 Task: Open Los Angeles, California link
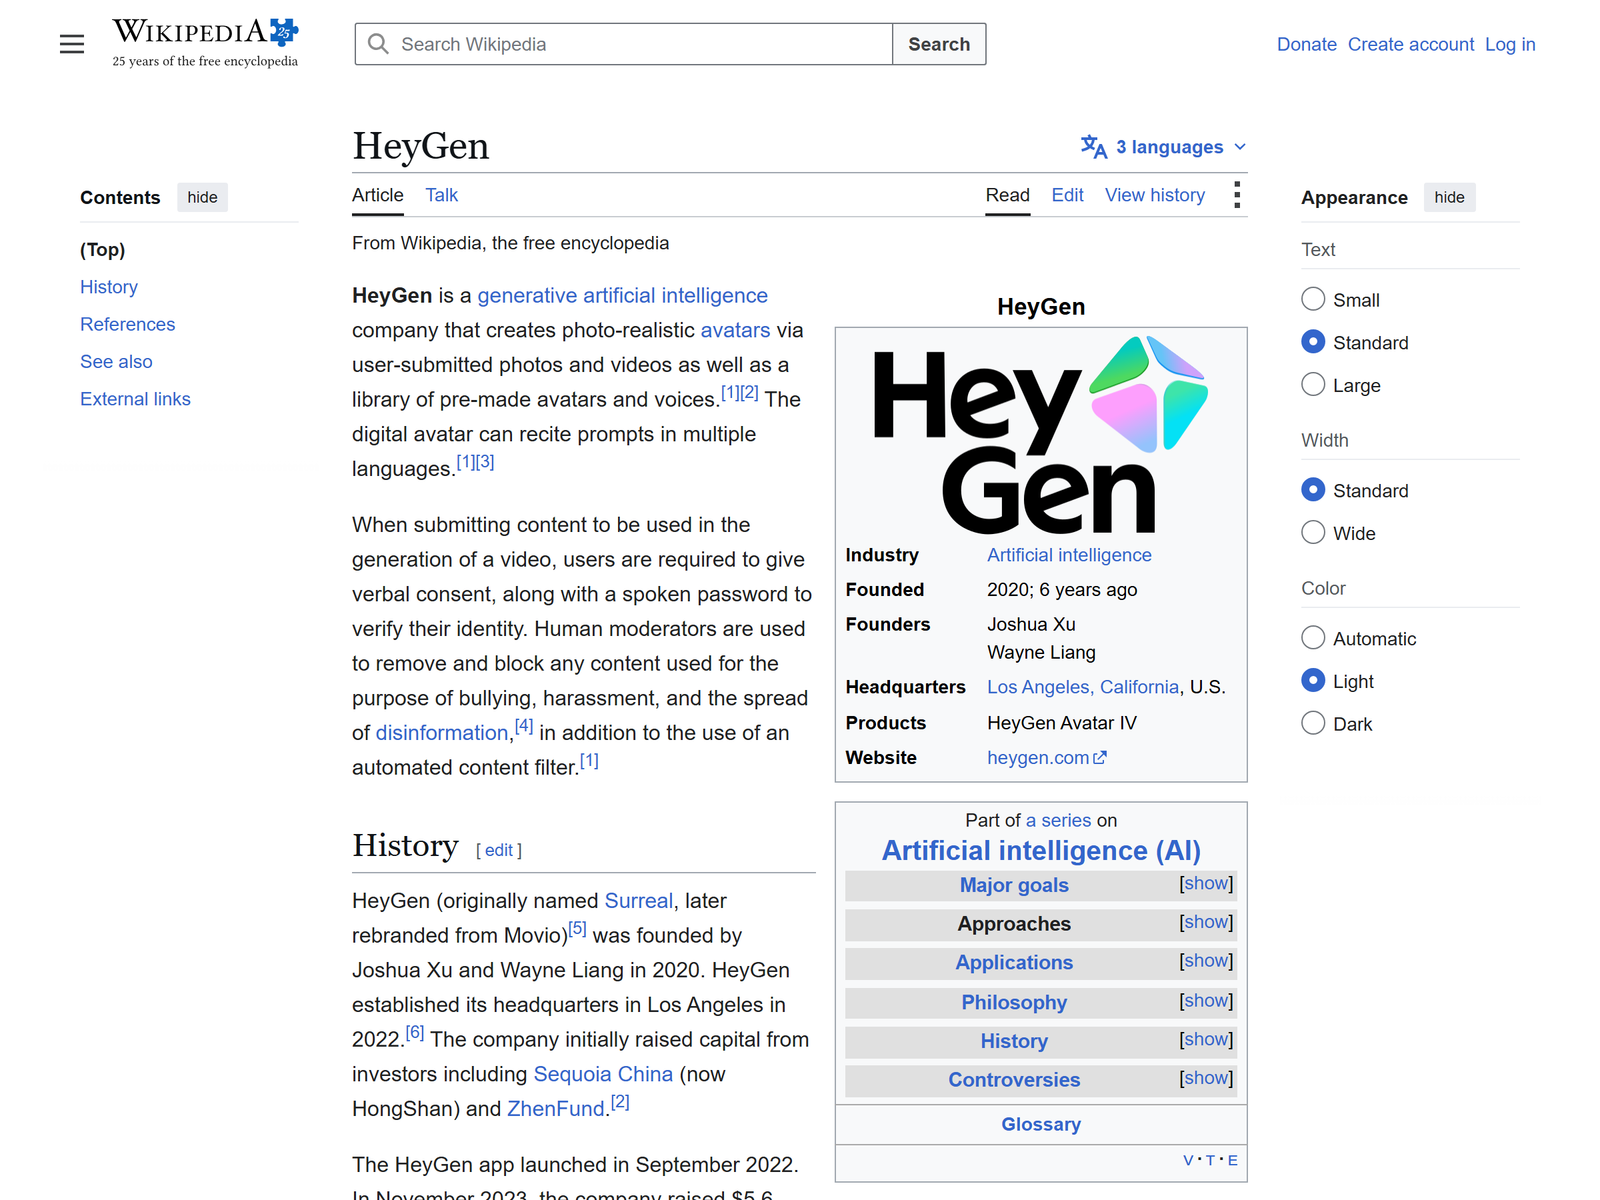(1083, 687)
